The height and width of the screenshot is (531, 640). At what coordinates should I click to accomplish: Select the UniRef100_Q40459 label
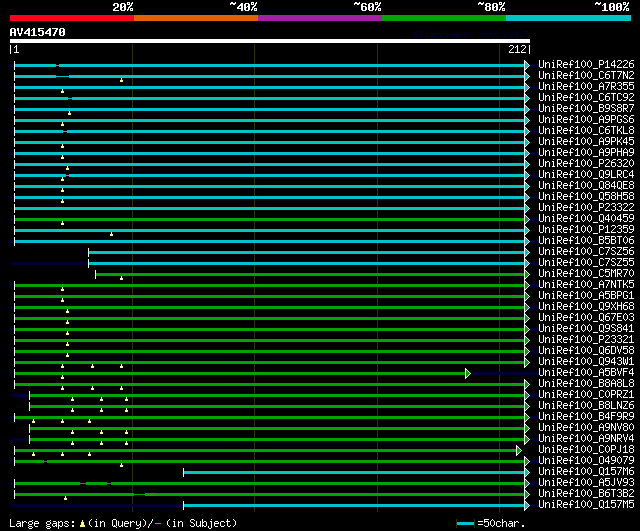586,218
